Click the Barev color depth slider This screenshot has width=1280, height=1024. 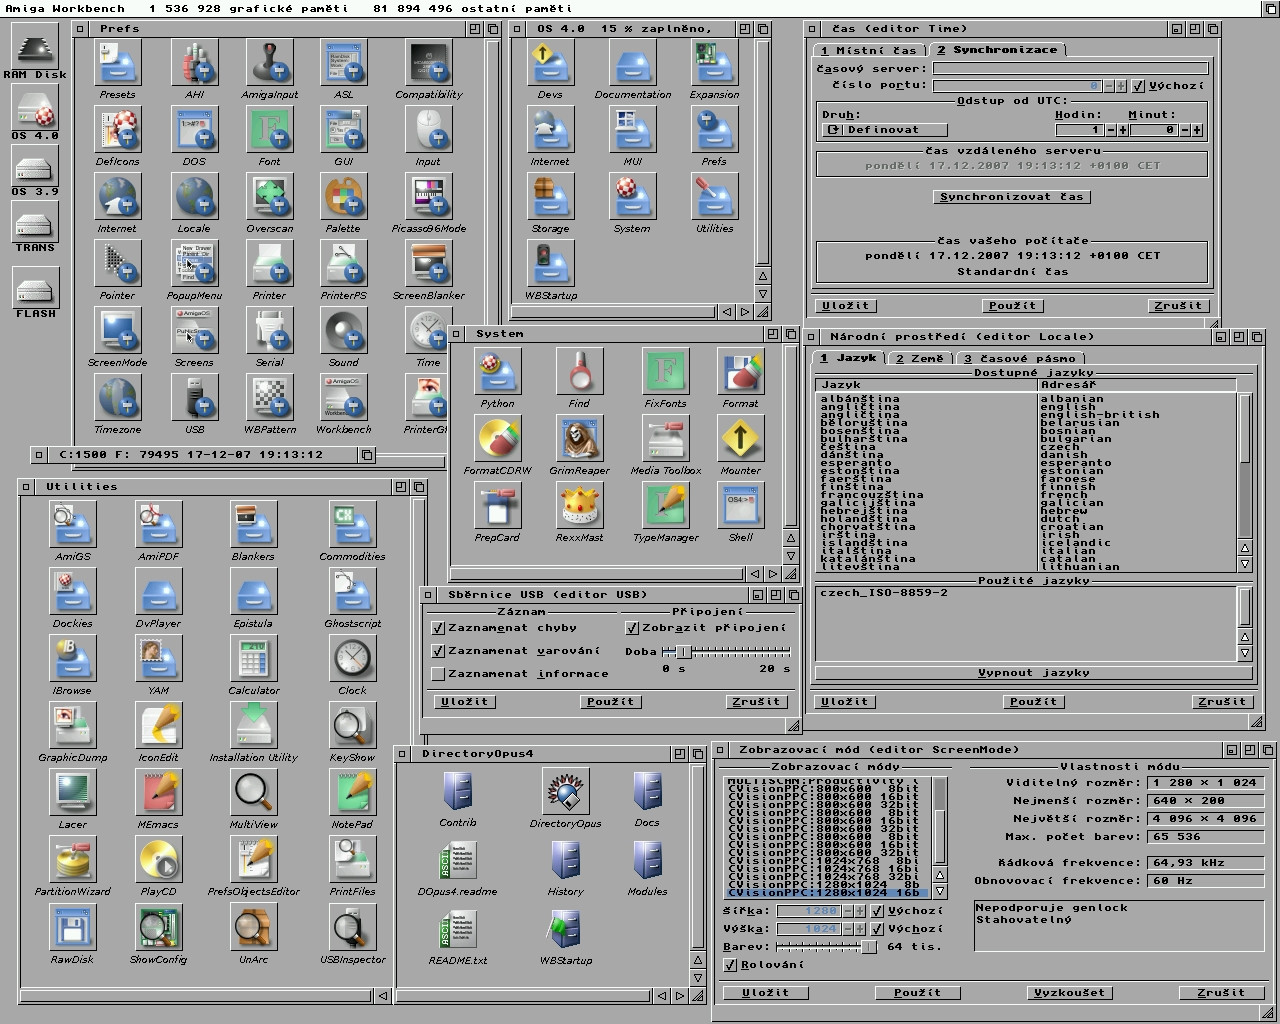click(827, 947)
